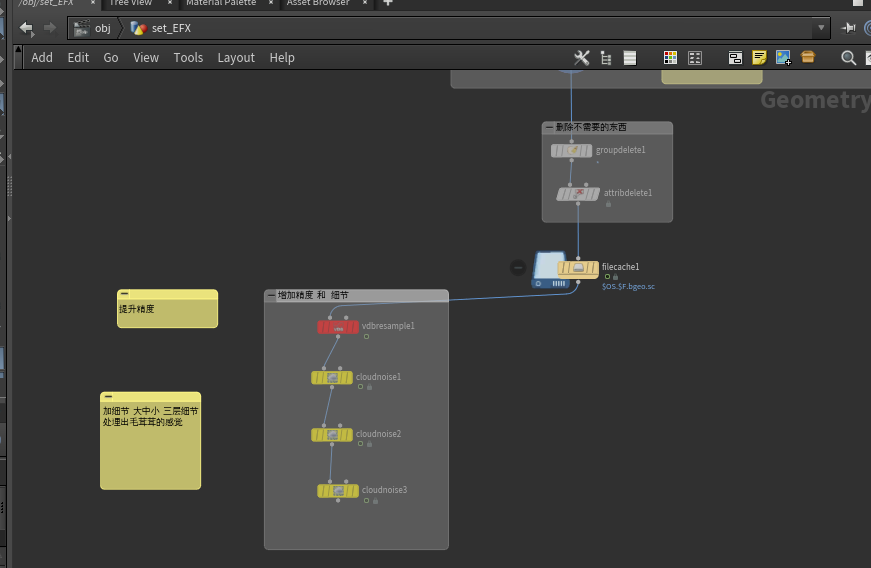Add a background image icon
Screen dimensions: 871x568
coord(783,58)
